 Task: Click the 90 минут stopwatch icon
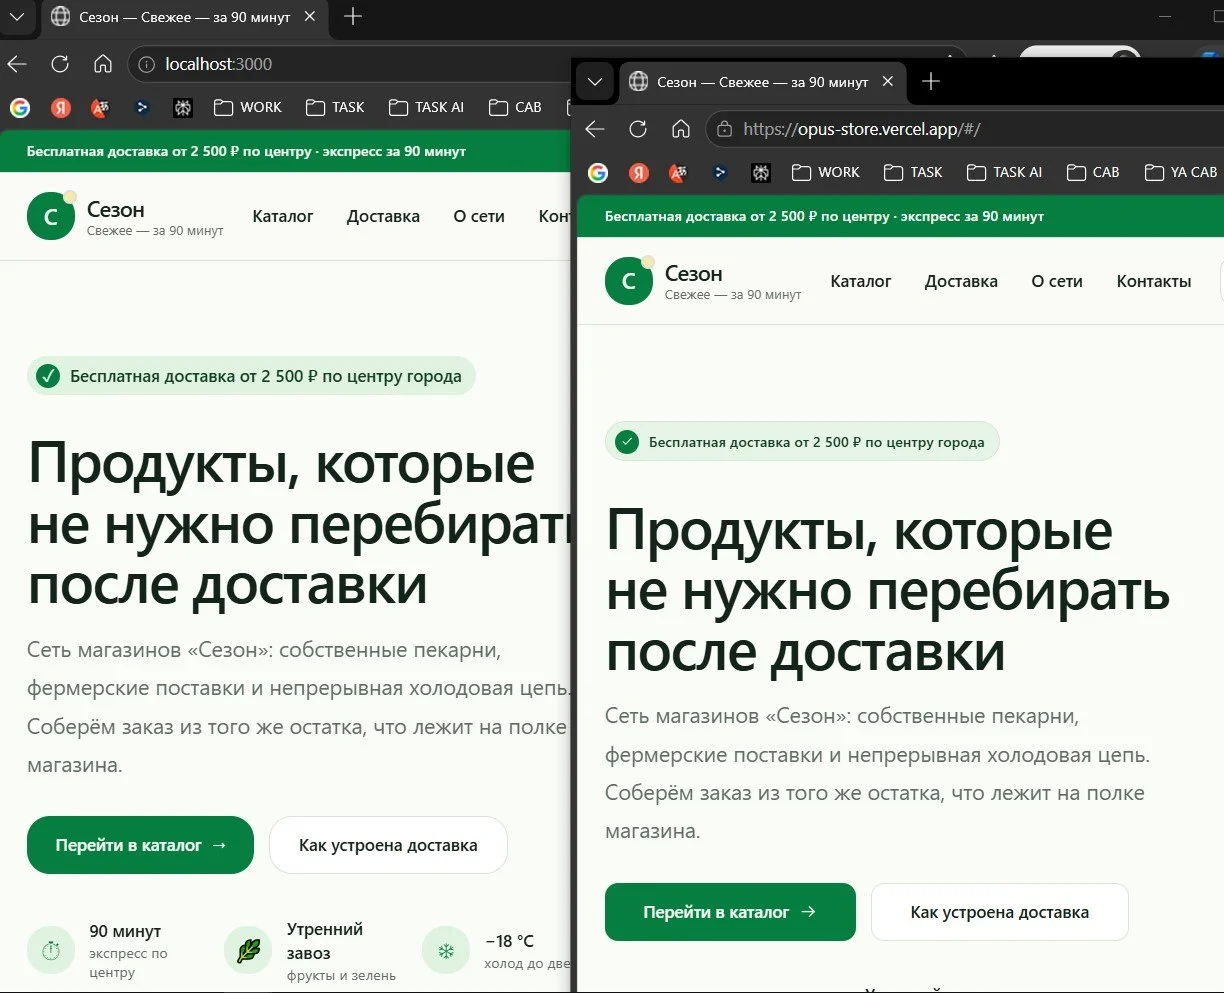click(51, 950)
